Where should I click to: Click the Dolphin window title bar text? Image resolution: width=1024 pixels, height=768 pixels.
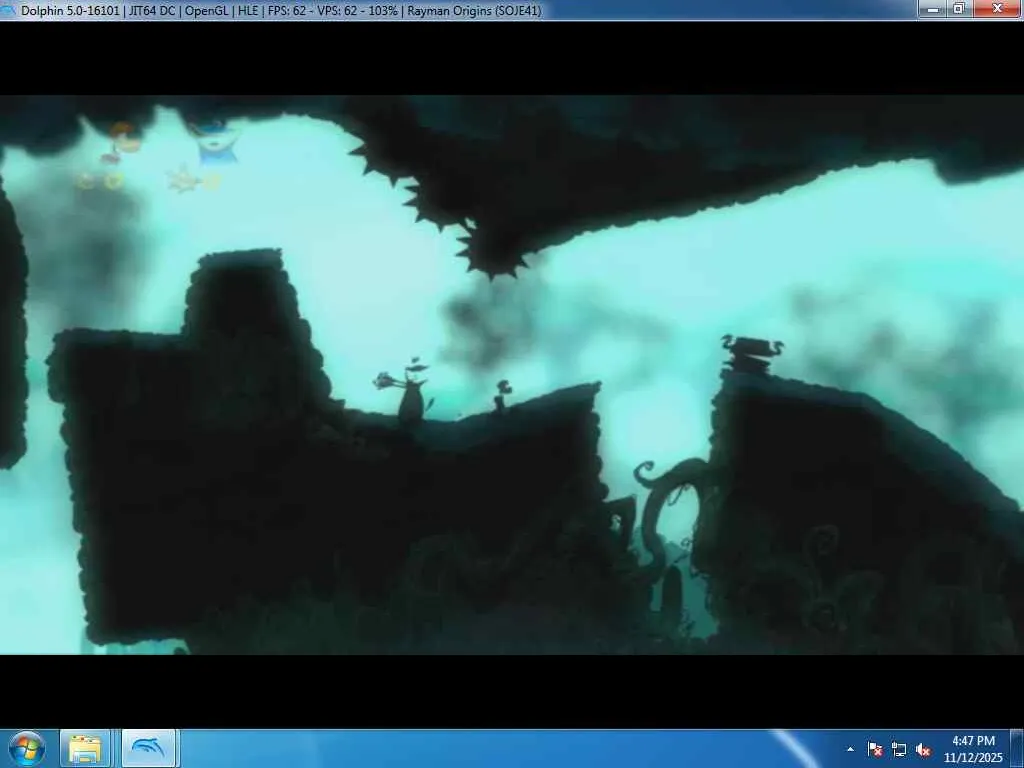281,10
